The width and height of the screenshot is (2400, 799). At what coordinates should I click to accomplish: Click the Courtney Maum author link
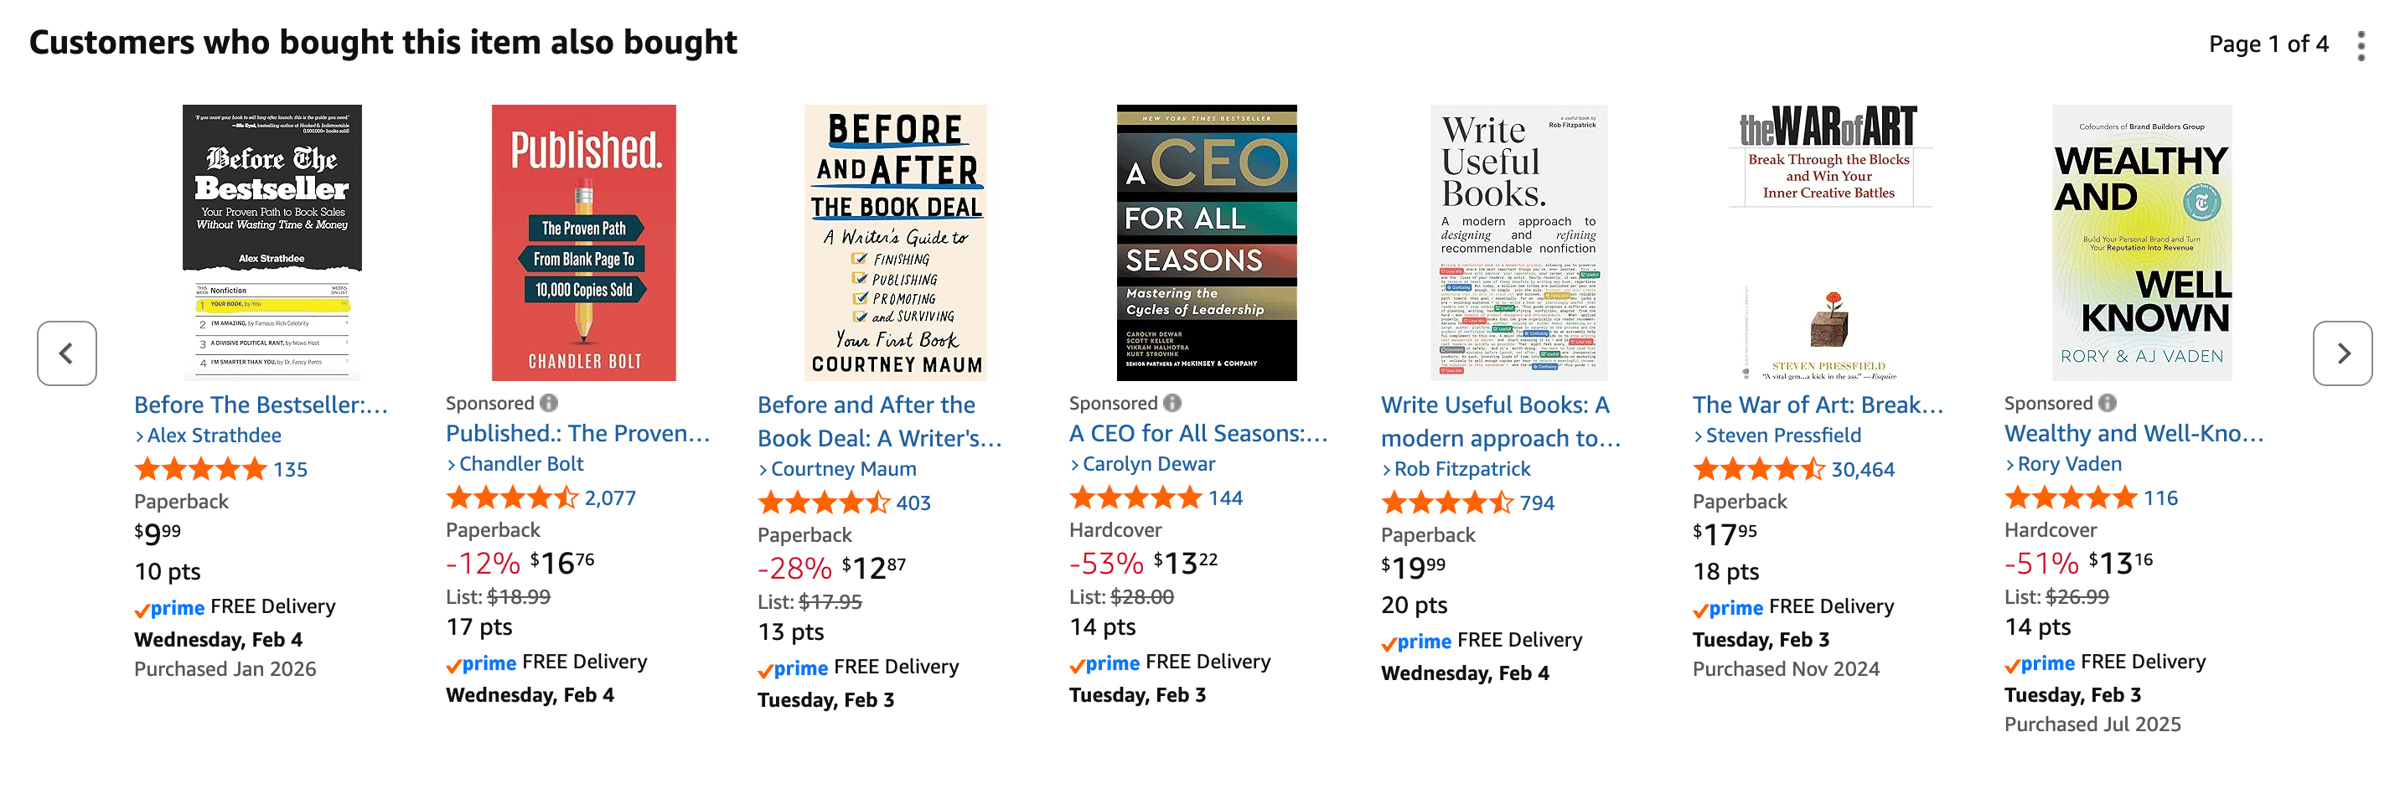click(843, 469)
